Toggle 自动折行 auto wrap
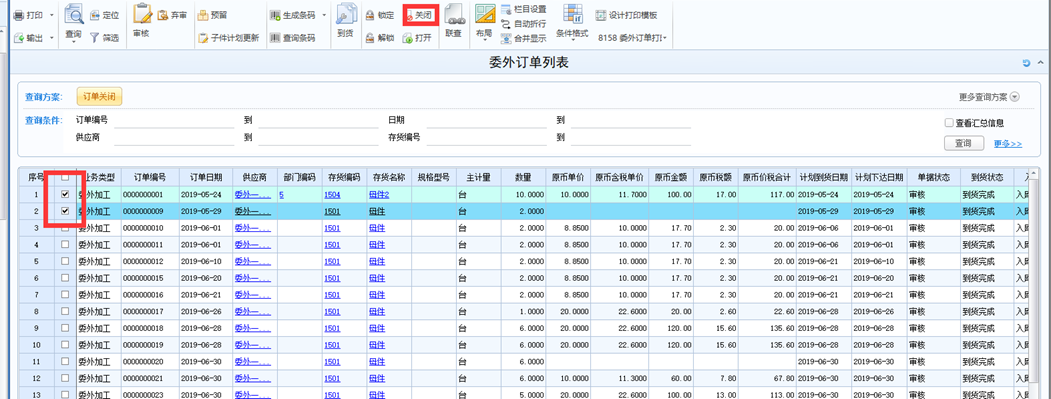The width and height of the screenshot is (1051, 399). [x=524, y=23]
